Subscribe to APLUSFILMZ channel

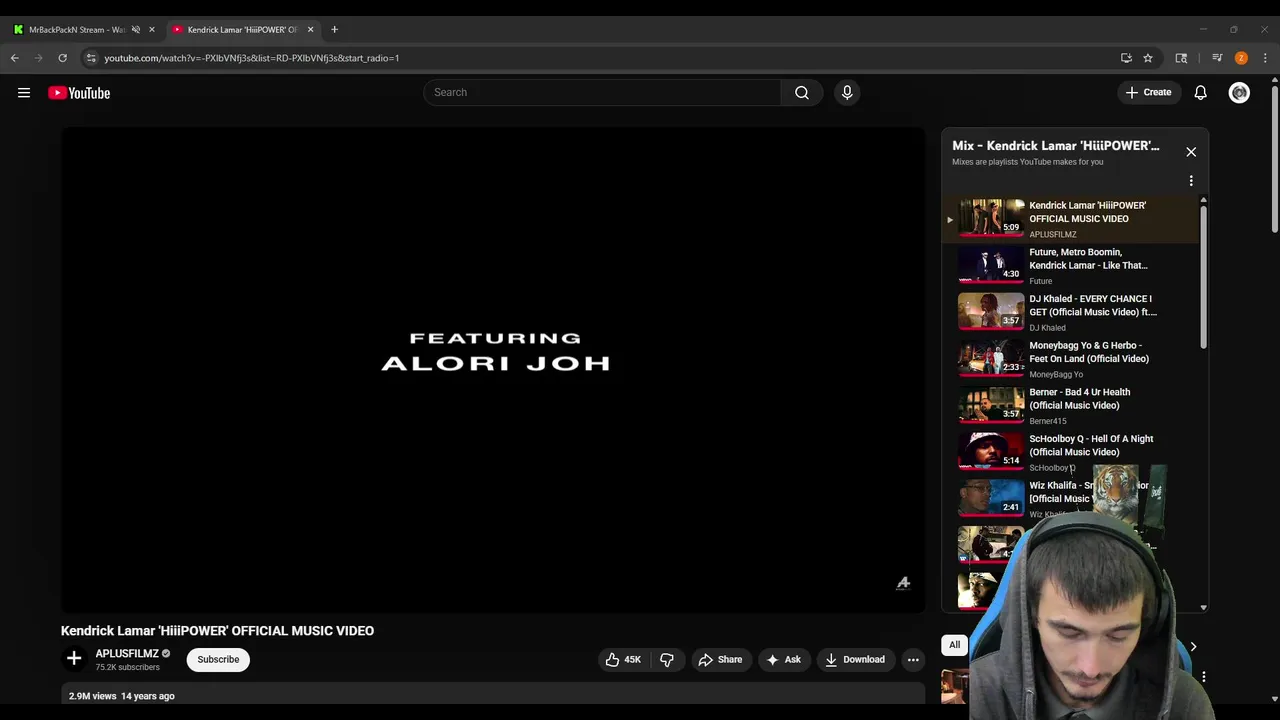[218, 660]
